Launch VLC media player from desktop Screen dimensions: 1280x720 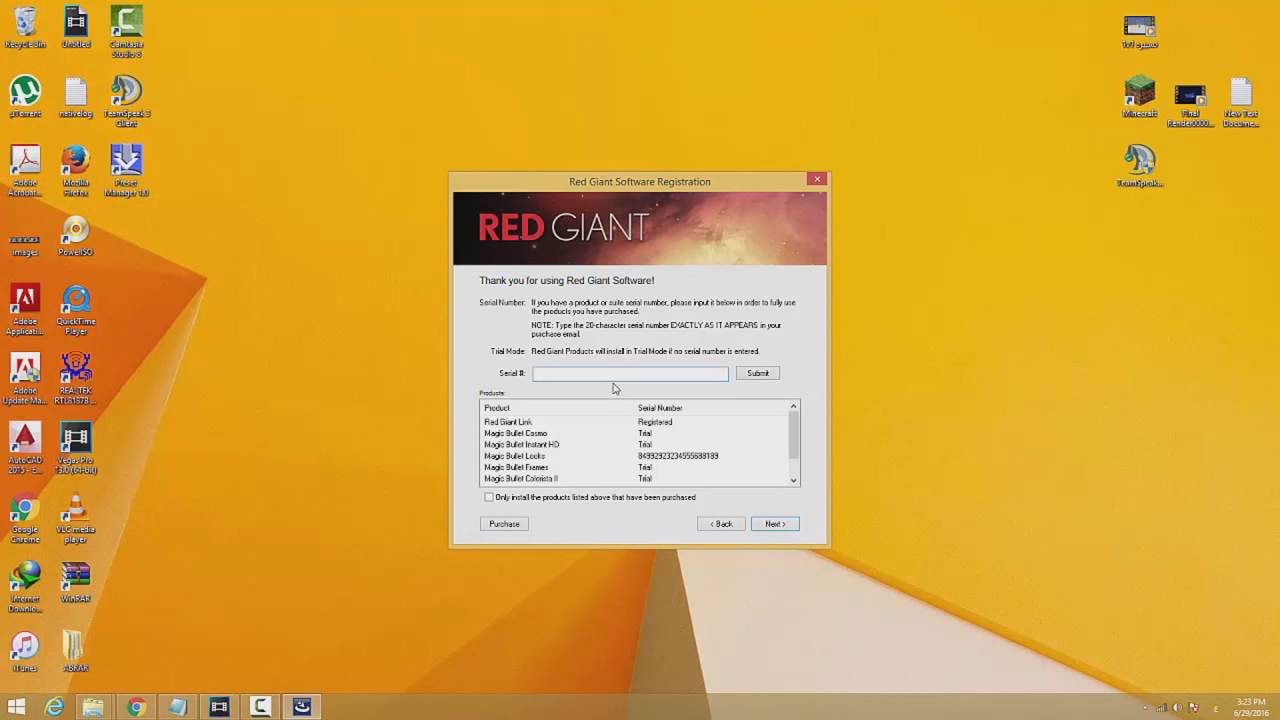(76, 518)
